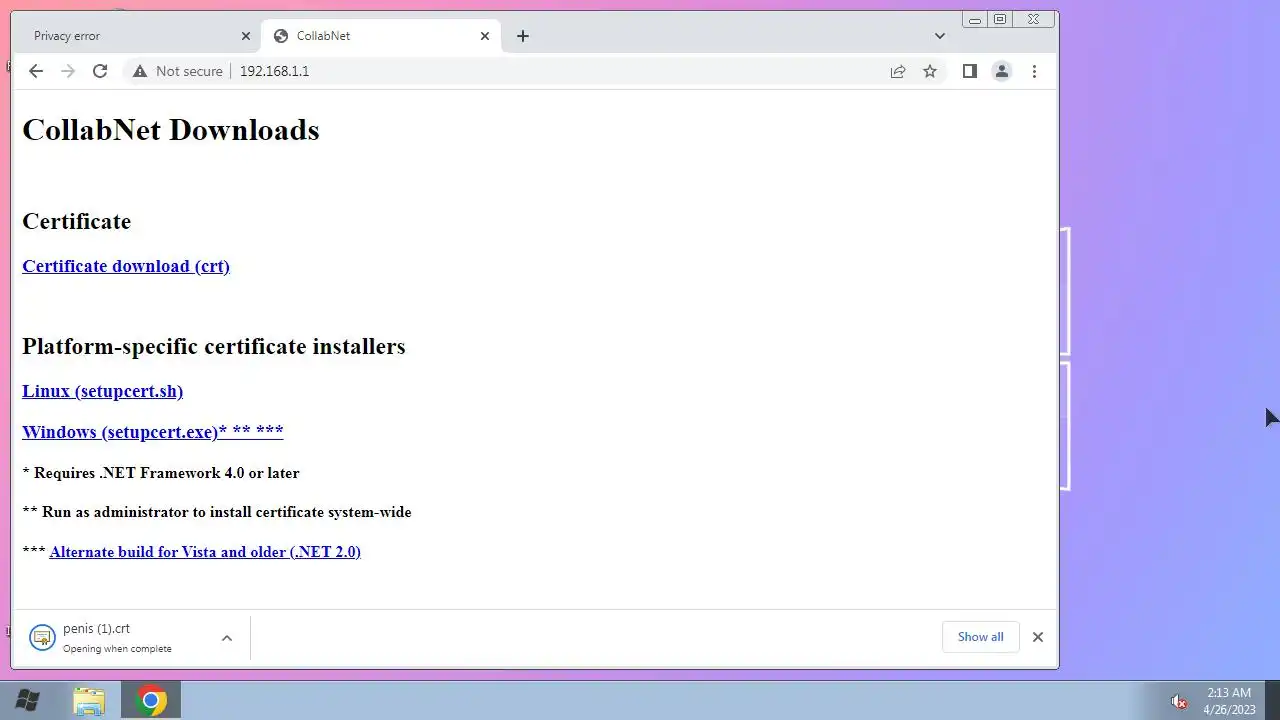Open a new browser tab
The image size is (1280, 720).
(x=522, y=36)
